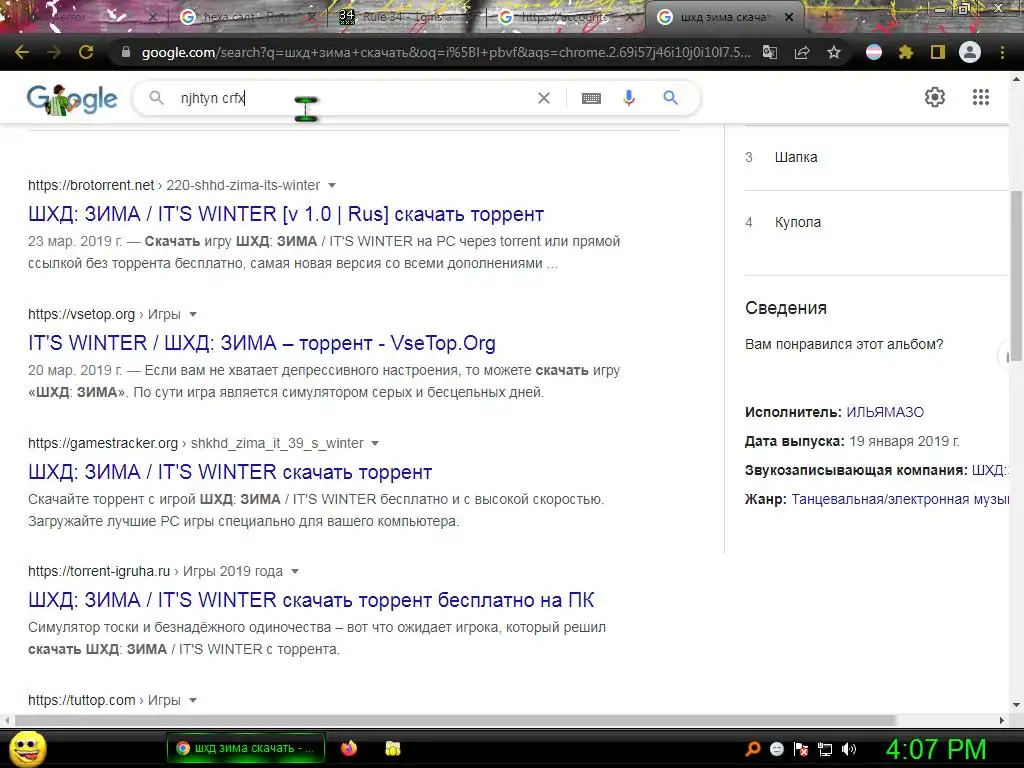The width and height of the screenshot is (1024, 768).
Task: Open the Google apps grid
Action: (980, 97)
